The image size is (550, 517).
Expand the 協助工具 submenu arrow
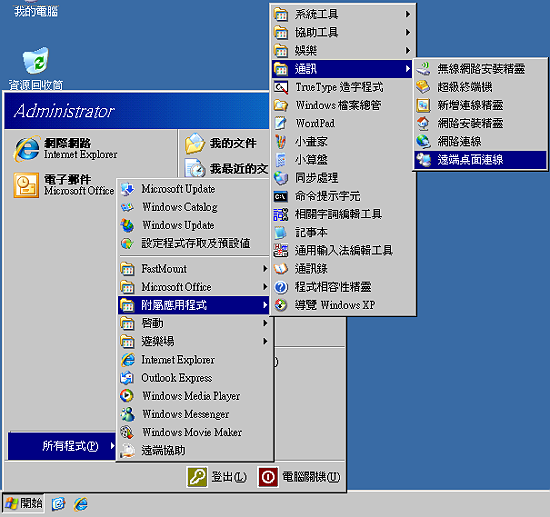click(x=408, y=32)
